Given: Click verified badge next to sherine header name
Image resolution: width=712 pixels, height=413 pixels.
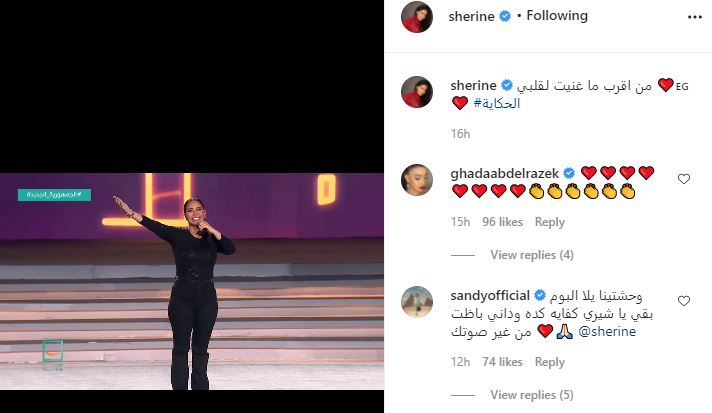Looking at the screenshot, I should pos(505,16).
